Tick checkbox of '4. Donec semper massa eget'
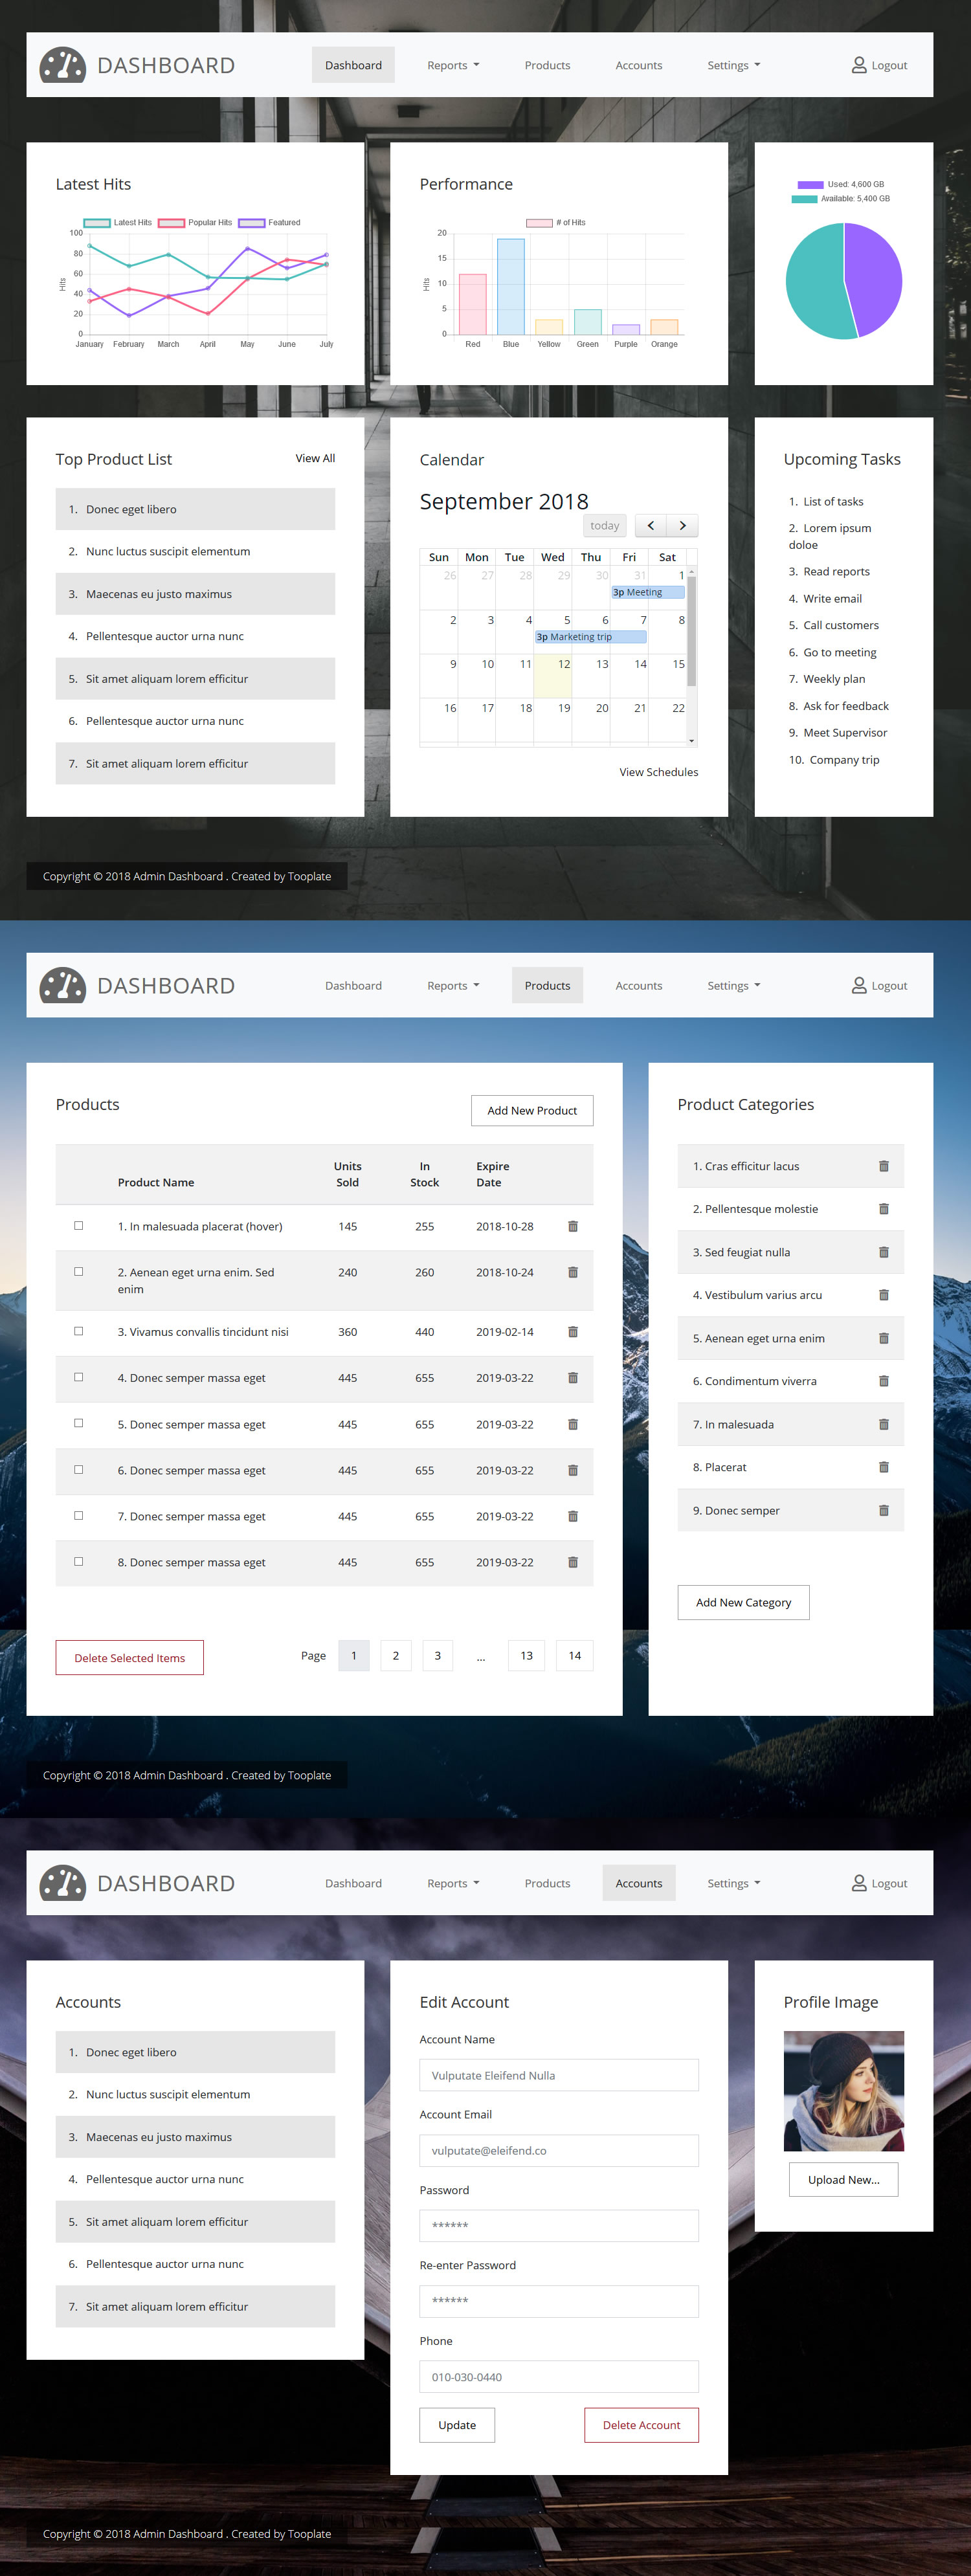 [x=78, y=1376]
